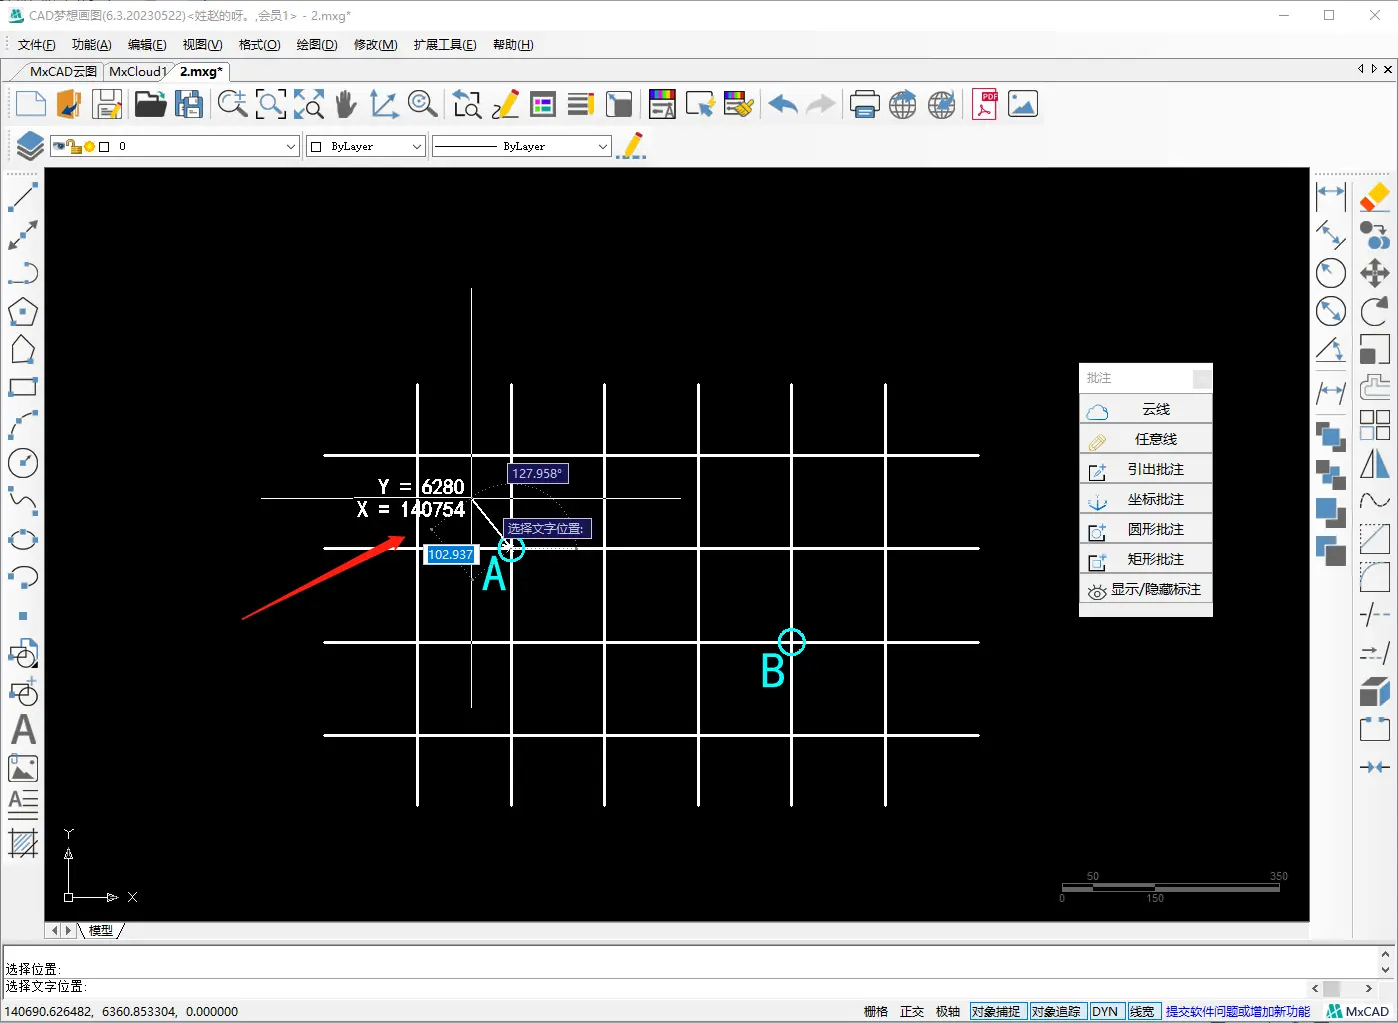Image resolution: width=1398 pixels, height=1023 pixels.
Task: Disable DYN dynamic input toggle
Action: coord(1105,1011)
